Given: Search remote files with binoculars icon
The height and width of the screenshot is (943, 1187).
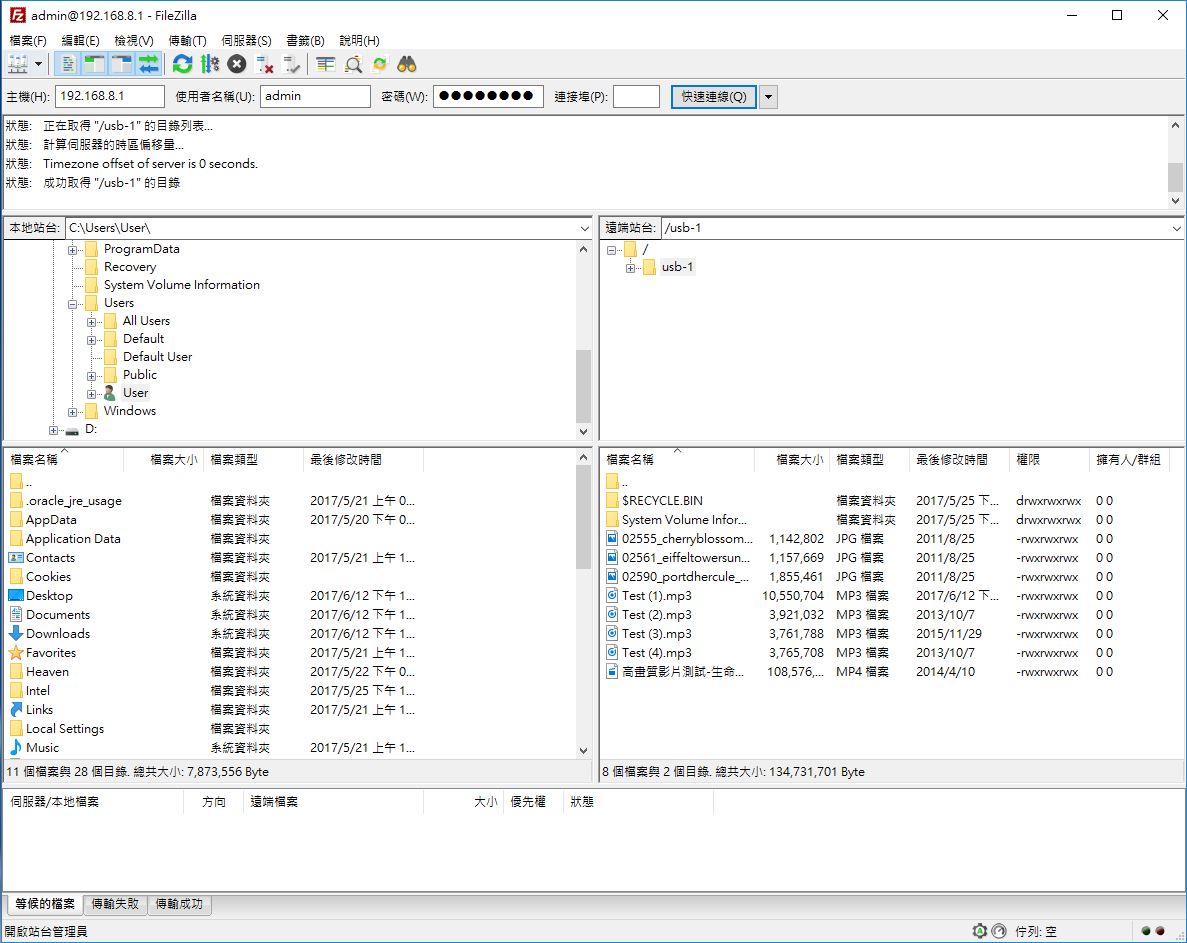Looking at the screenshot, I should [x=407, y=64].
